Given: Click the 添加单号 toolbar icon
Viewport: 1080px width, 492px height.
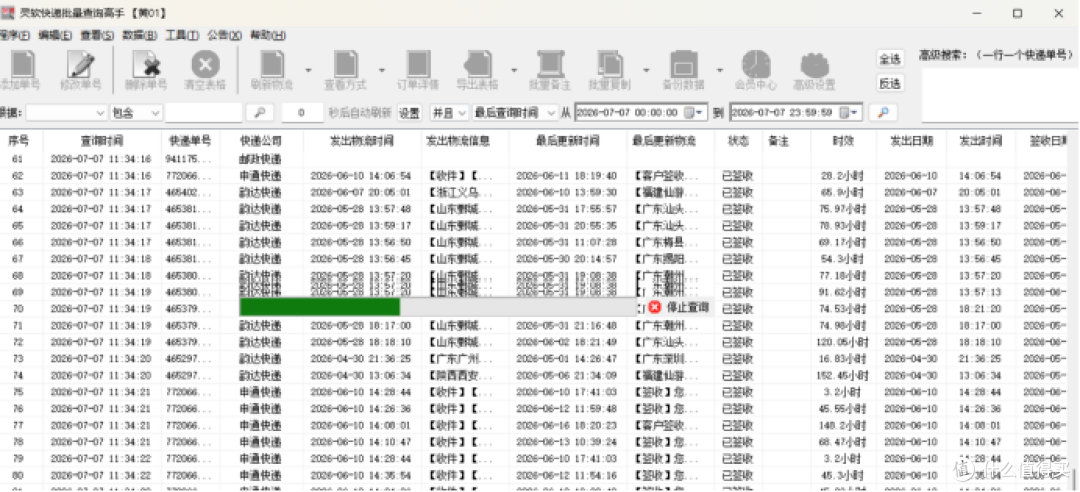Looking at the screenshot, I should (22, 64).
